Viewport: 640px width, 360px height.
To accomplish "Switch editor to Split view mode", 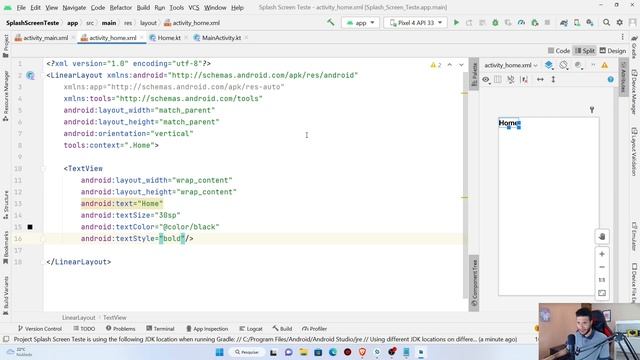I will (x=585, y=51).
